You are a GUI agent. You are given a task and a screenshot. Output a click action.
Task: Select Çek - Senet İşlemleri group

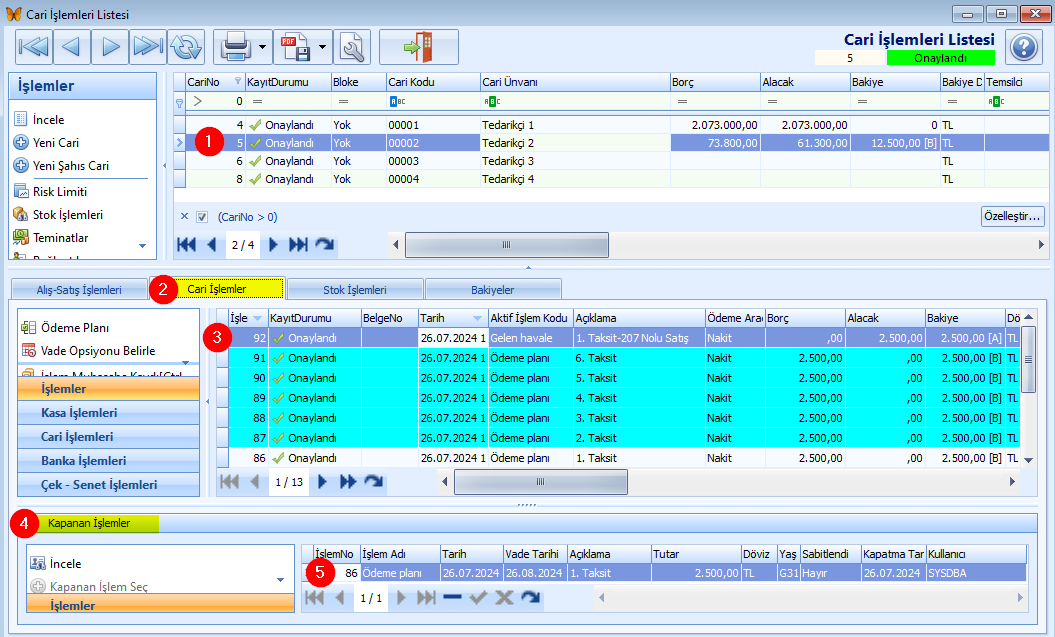(x=108, y=485)
